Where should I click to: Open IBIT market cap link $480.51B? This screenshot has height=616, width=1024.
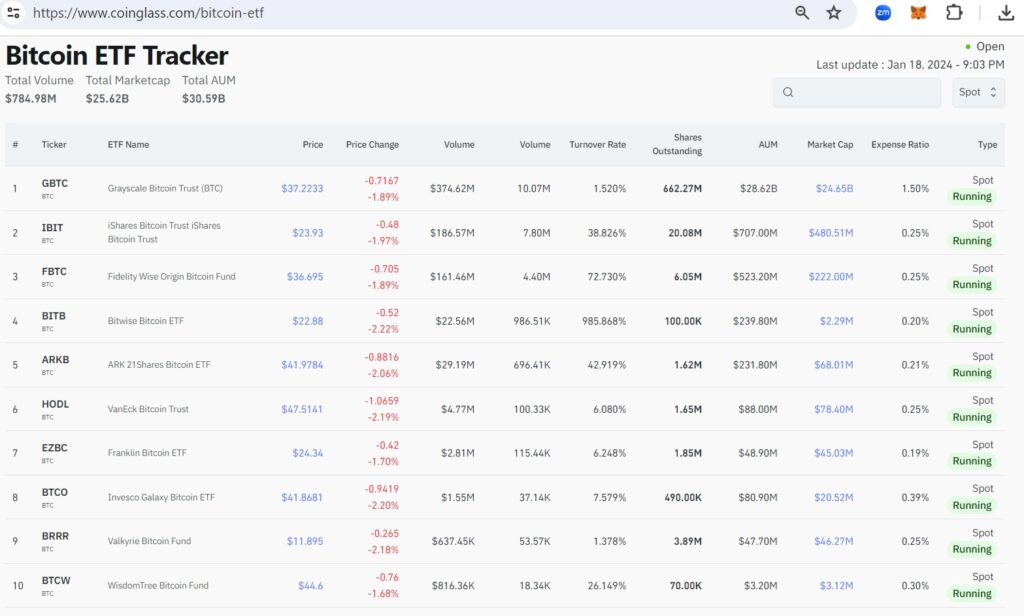pos(830,232)
